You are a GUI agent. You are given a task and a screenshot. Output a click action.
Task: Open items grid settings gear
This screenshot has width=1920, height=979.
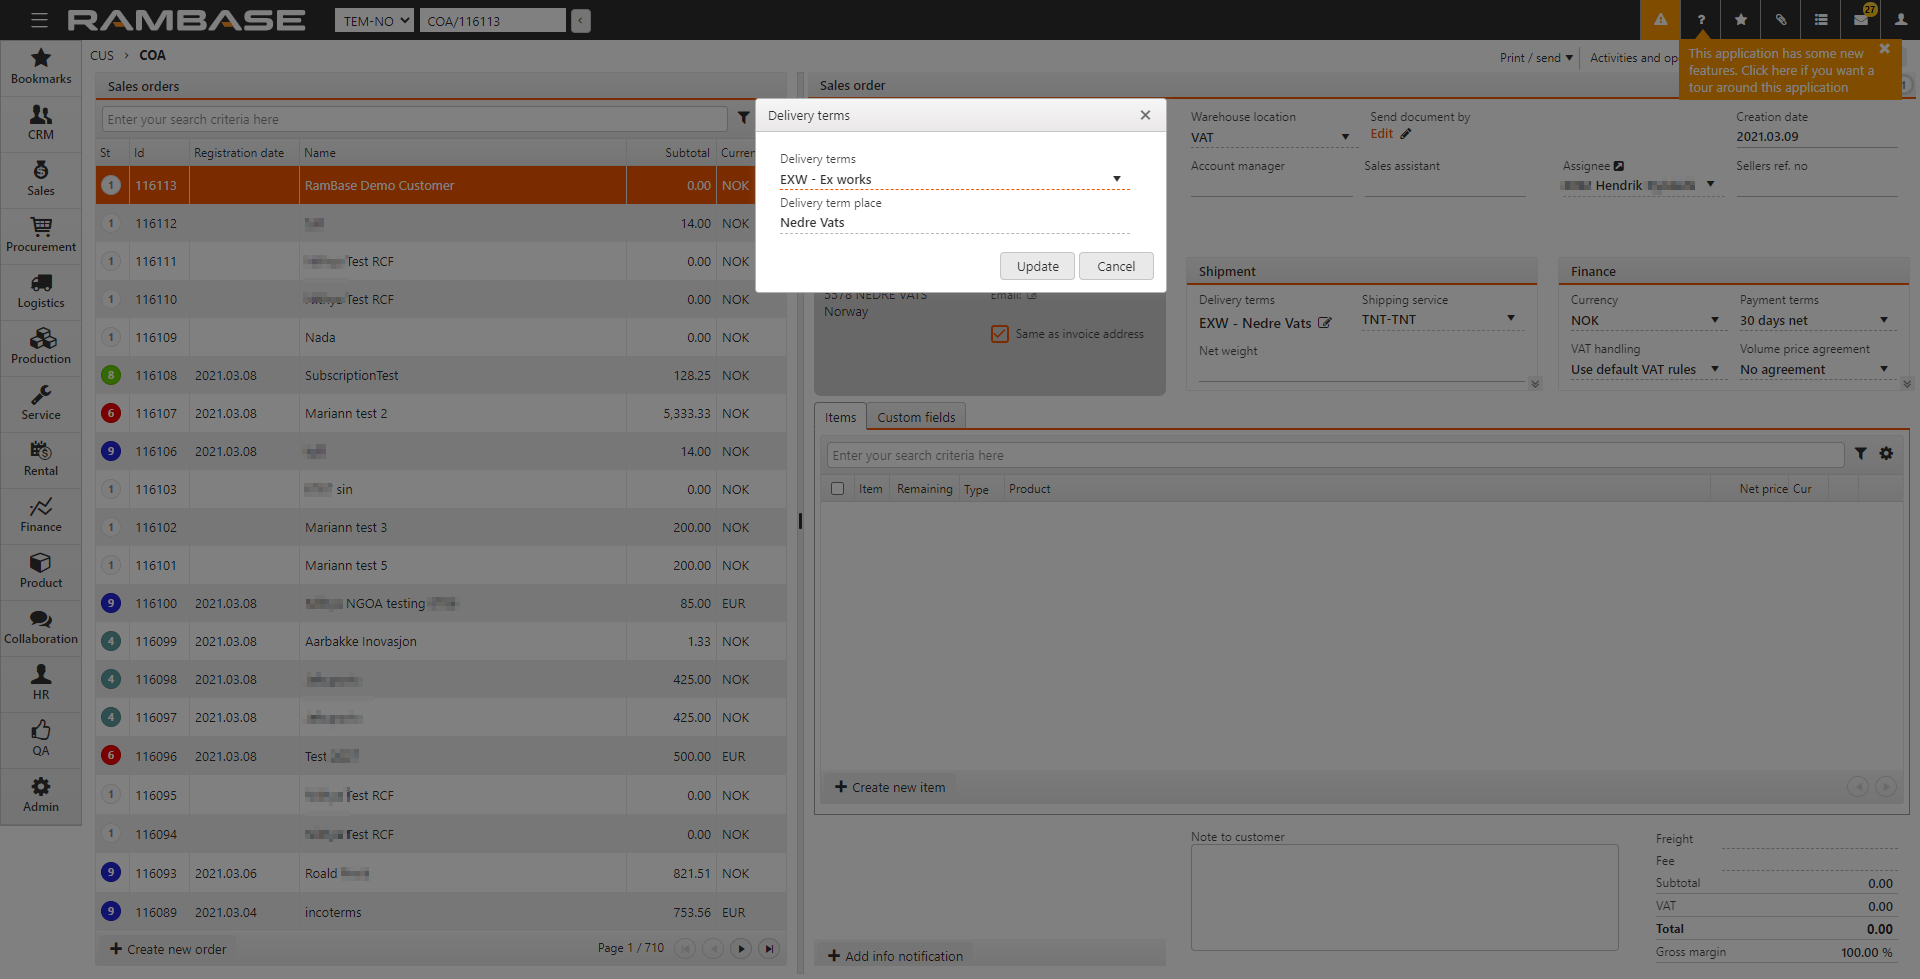1886,454
